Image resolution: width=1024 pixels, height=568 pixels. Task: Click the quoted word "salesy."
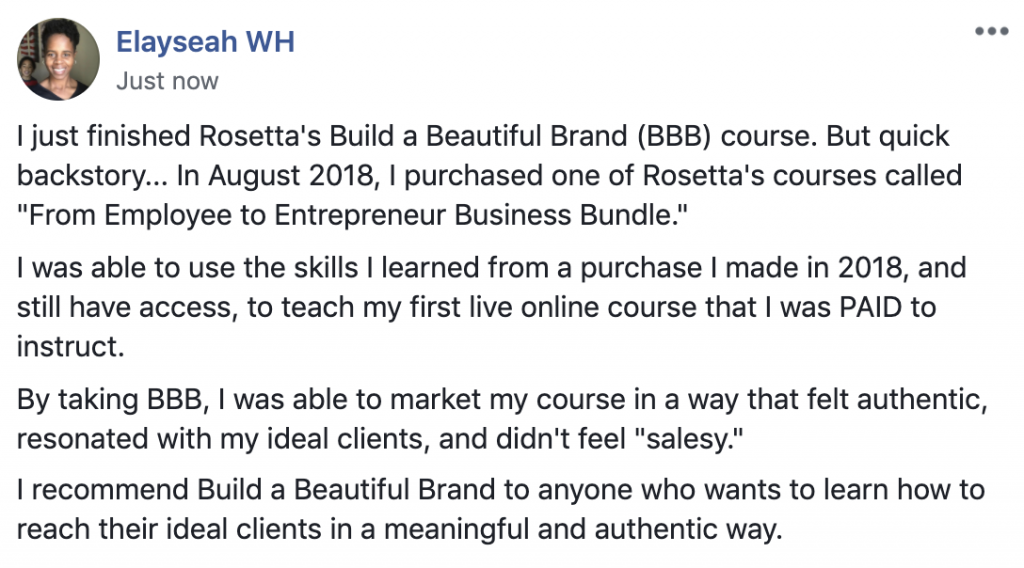(x=689, y=439)
